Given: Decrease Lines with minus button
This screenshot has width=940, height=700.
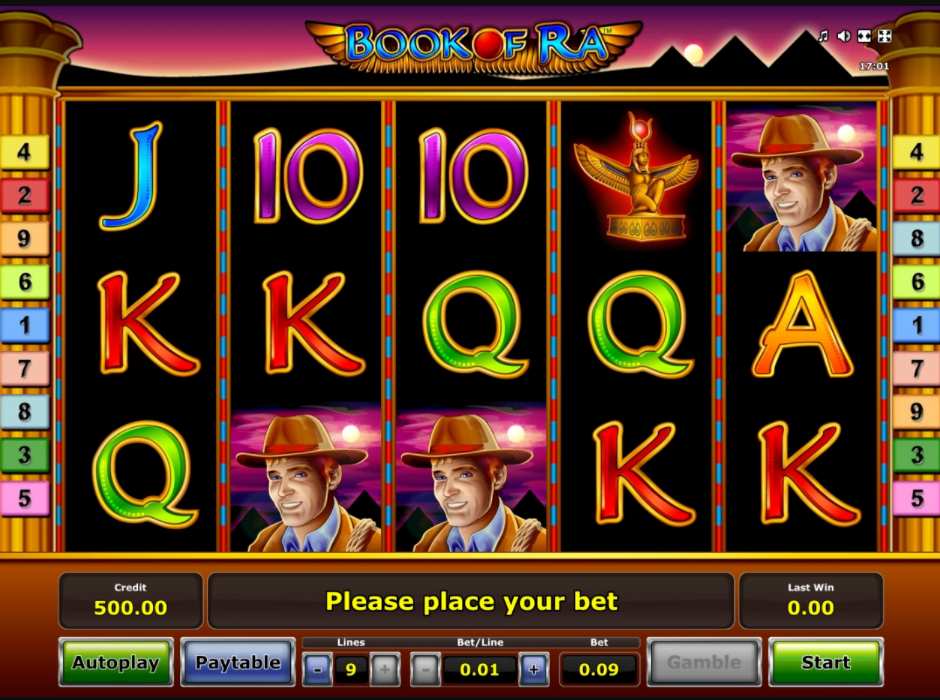Looking at the screenshot, I should click(x=318, y=669).
